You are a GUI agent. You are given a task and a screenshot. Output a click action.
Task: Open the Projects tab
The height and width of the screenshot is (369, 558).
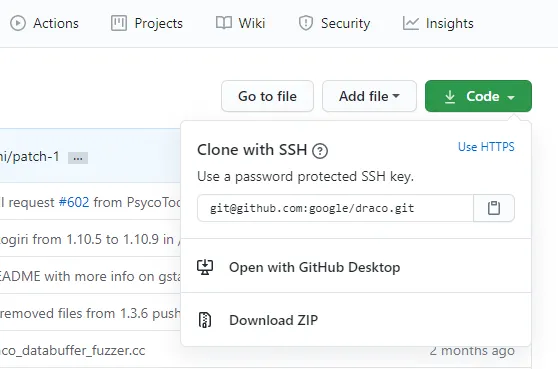[x=147, y=23]
